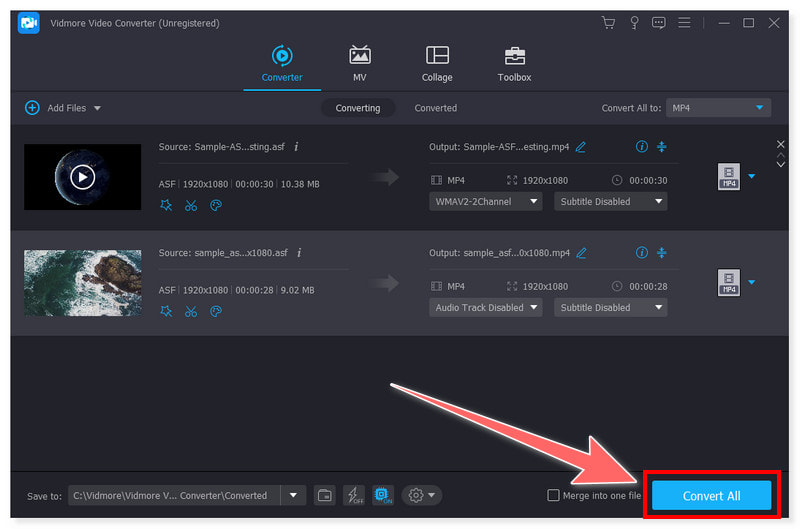Open the MV tab
The height and width of the screenshot is (529, 800).
coord(359,64)
